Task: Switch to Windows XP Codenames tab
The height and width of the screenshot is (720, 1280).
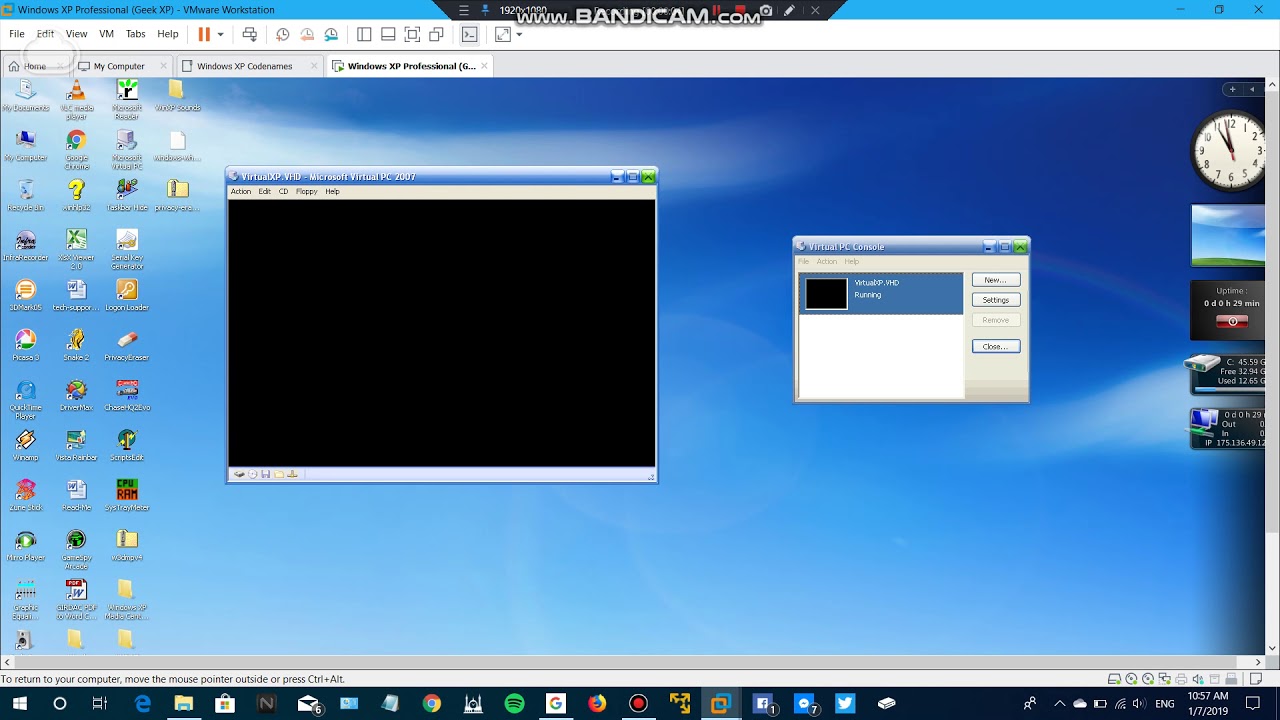Action: (x=245, y=66)
